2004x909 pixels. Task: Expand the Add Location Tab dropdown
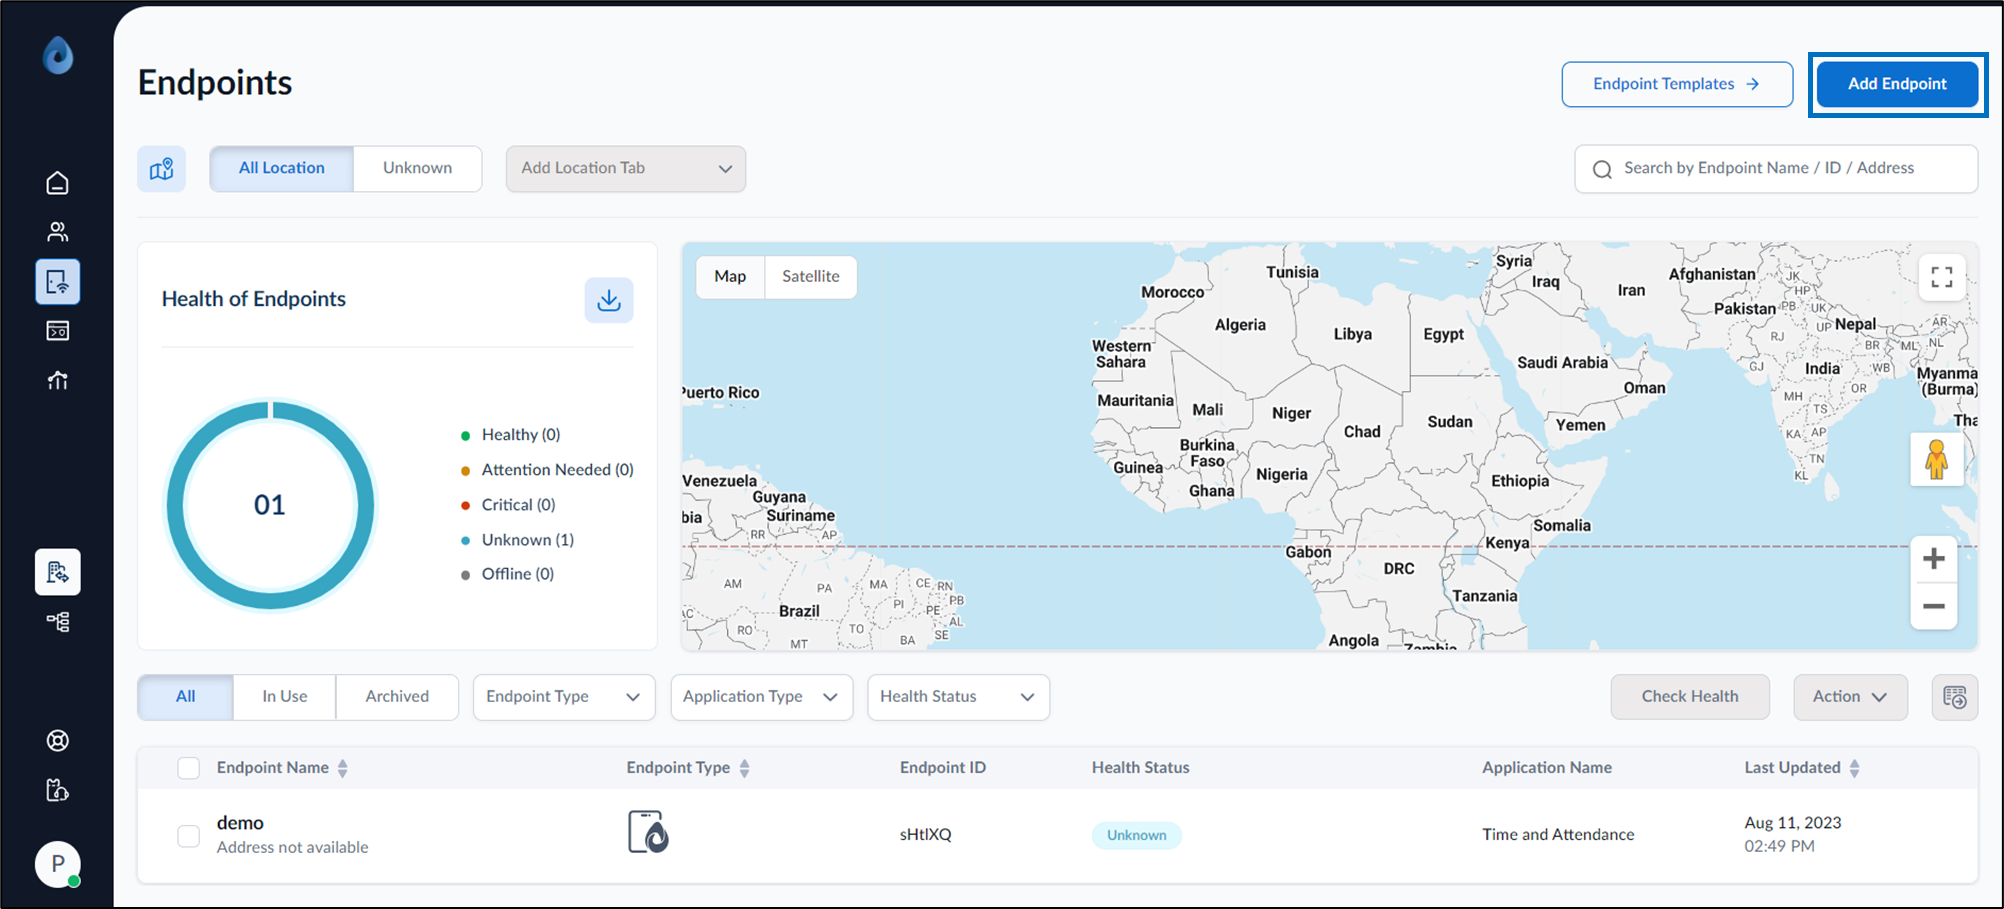coord(626,169)
